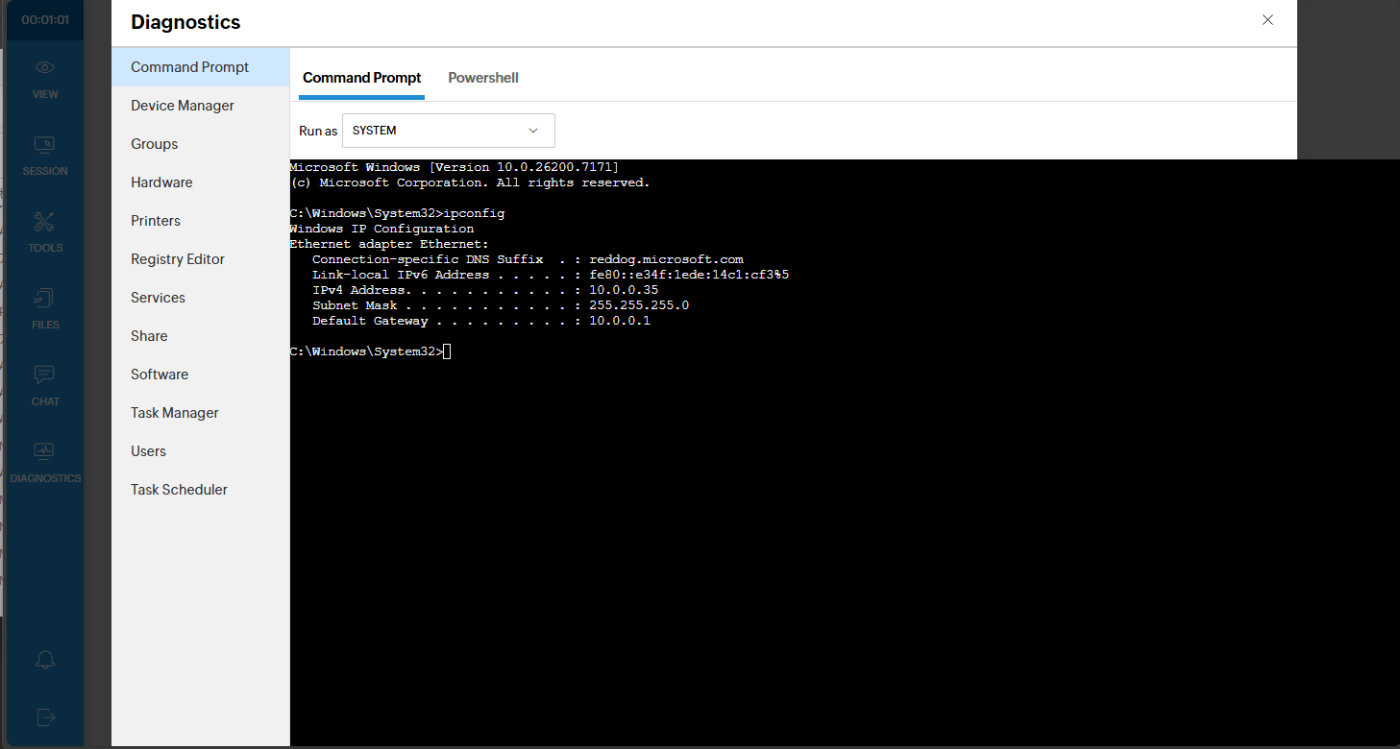
Task: Open Task Manager in the left menu
Action: click(x=200, y=412)
